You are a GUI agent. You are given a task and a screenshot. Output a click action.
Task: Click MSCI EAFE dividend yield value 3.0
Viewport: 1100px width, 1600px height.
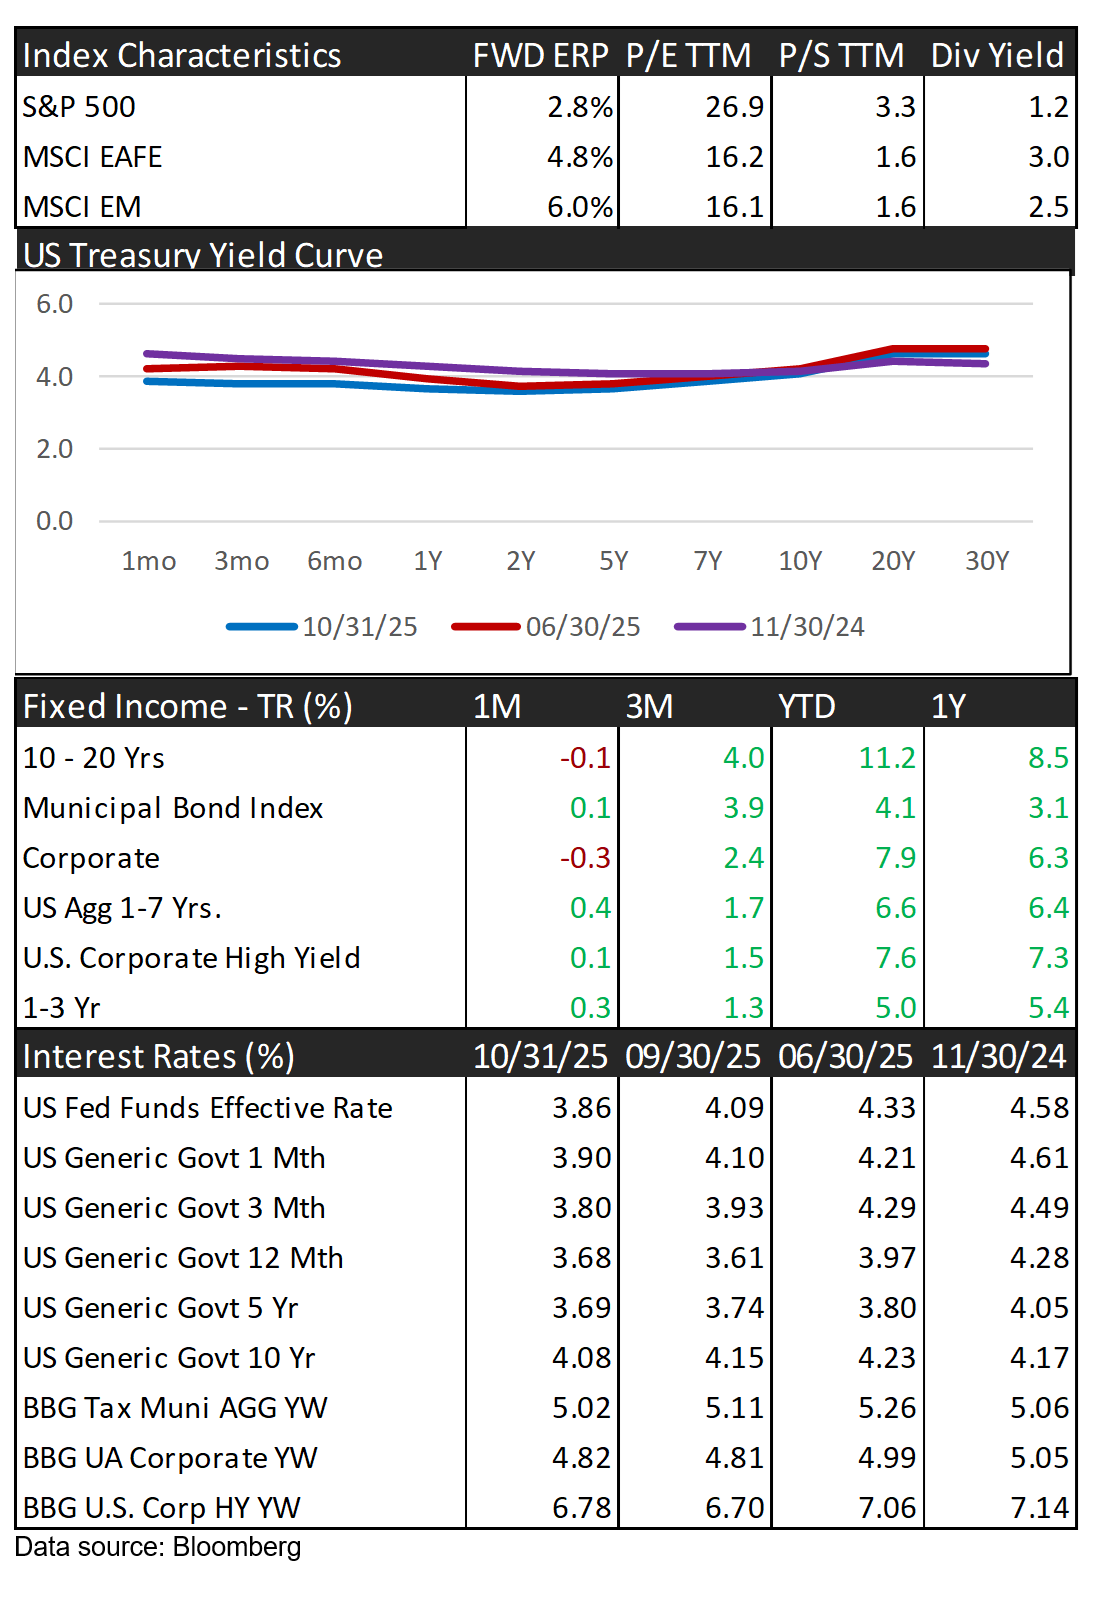coord(1048,157)
